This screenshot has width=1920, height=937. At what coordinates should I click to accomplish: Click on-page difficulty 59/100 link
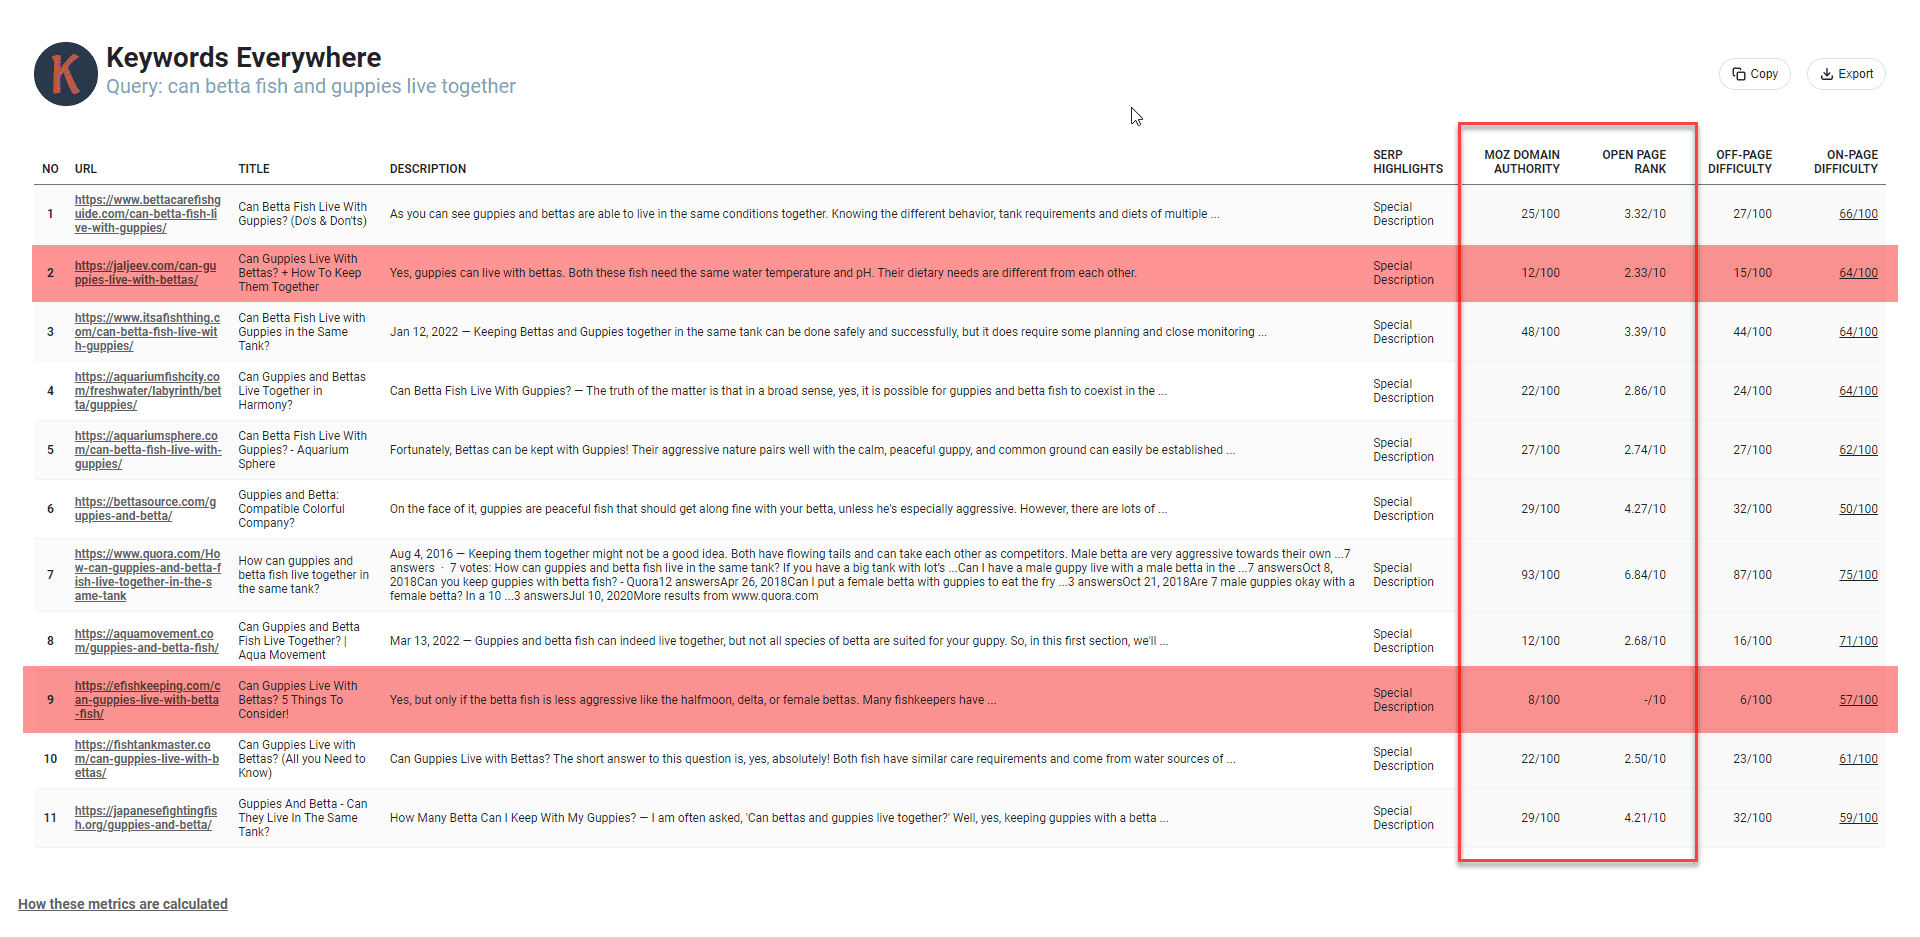(x=1858, y=818)
